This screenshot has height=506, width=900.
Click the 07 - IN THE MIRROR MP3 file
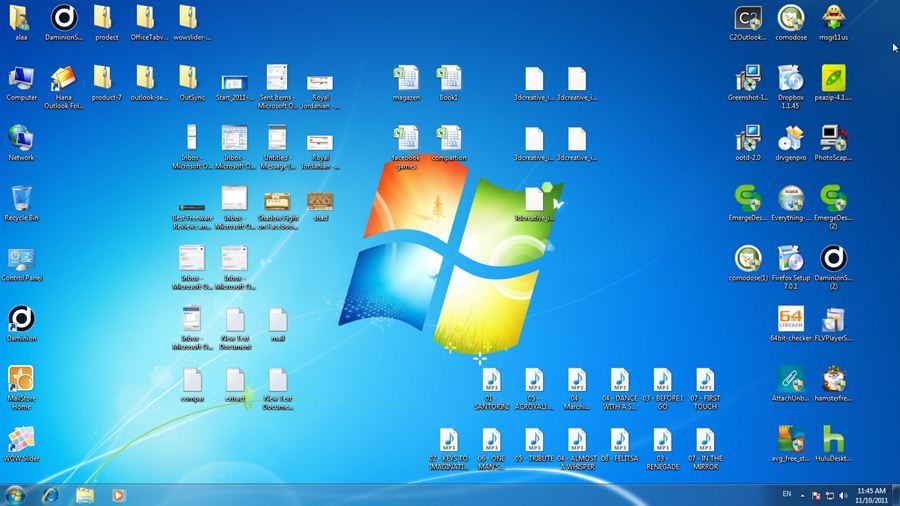pos(705,440)
